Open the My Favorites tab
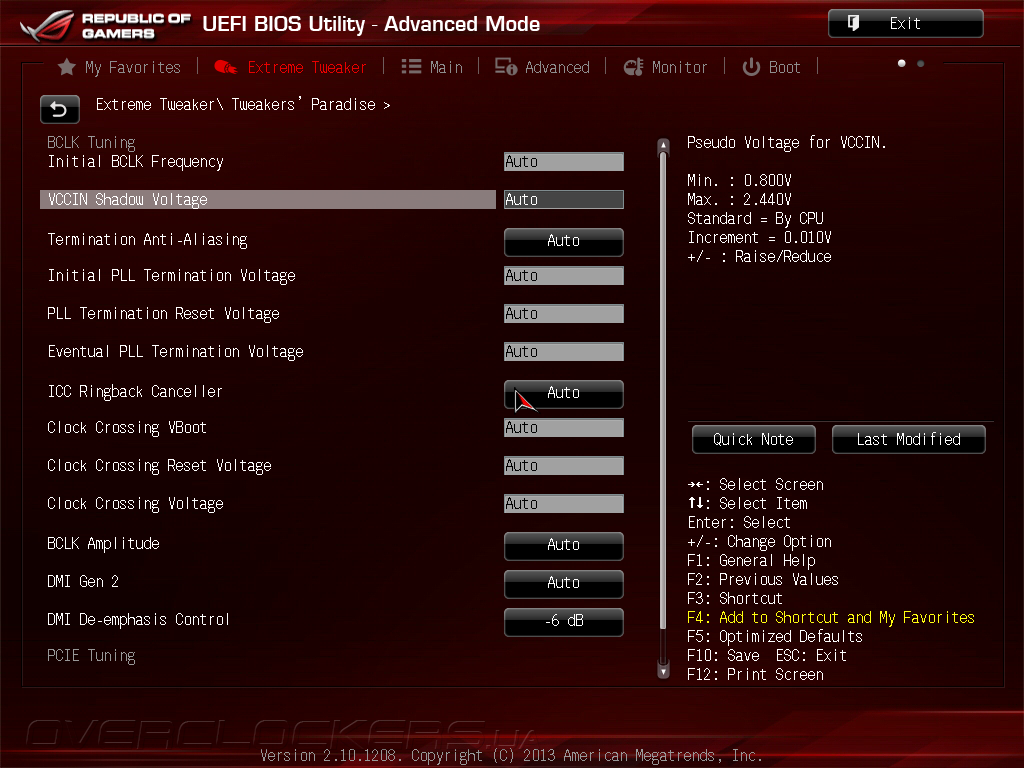 tap(119, 67)
